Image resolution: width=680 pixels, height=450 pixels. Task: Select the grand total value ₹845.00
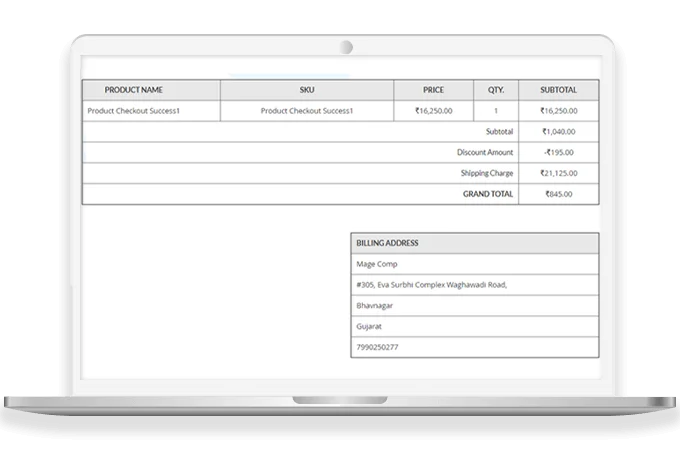(x=558, y=194)
